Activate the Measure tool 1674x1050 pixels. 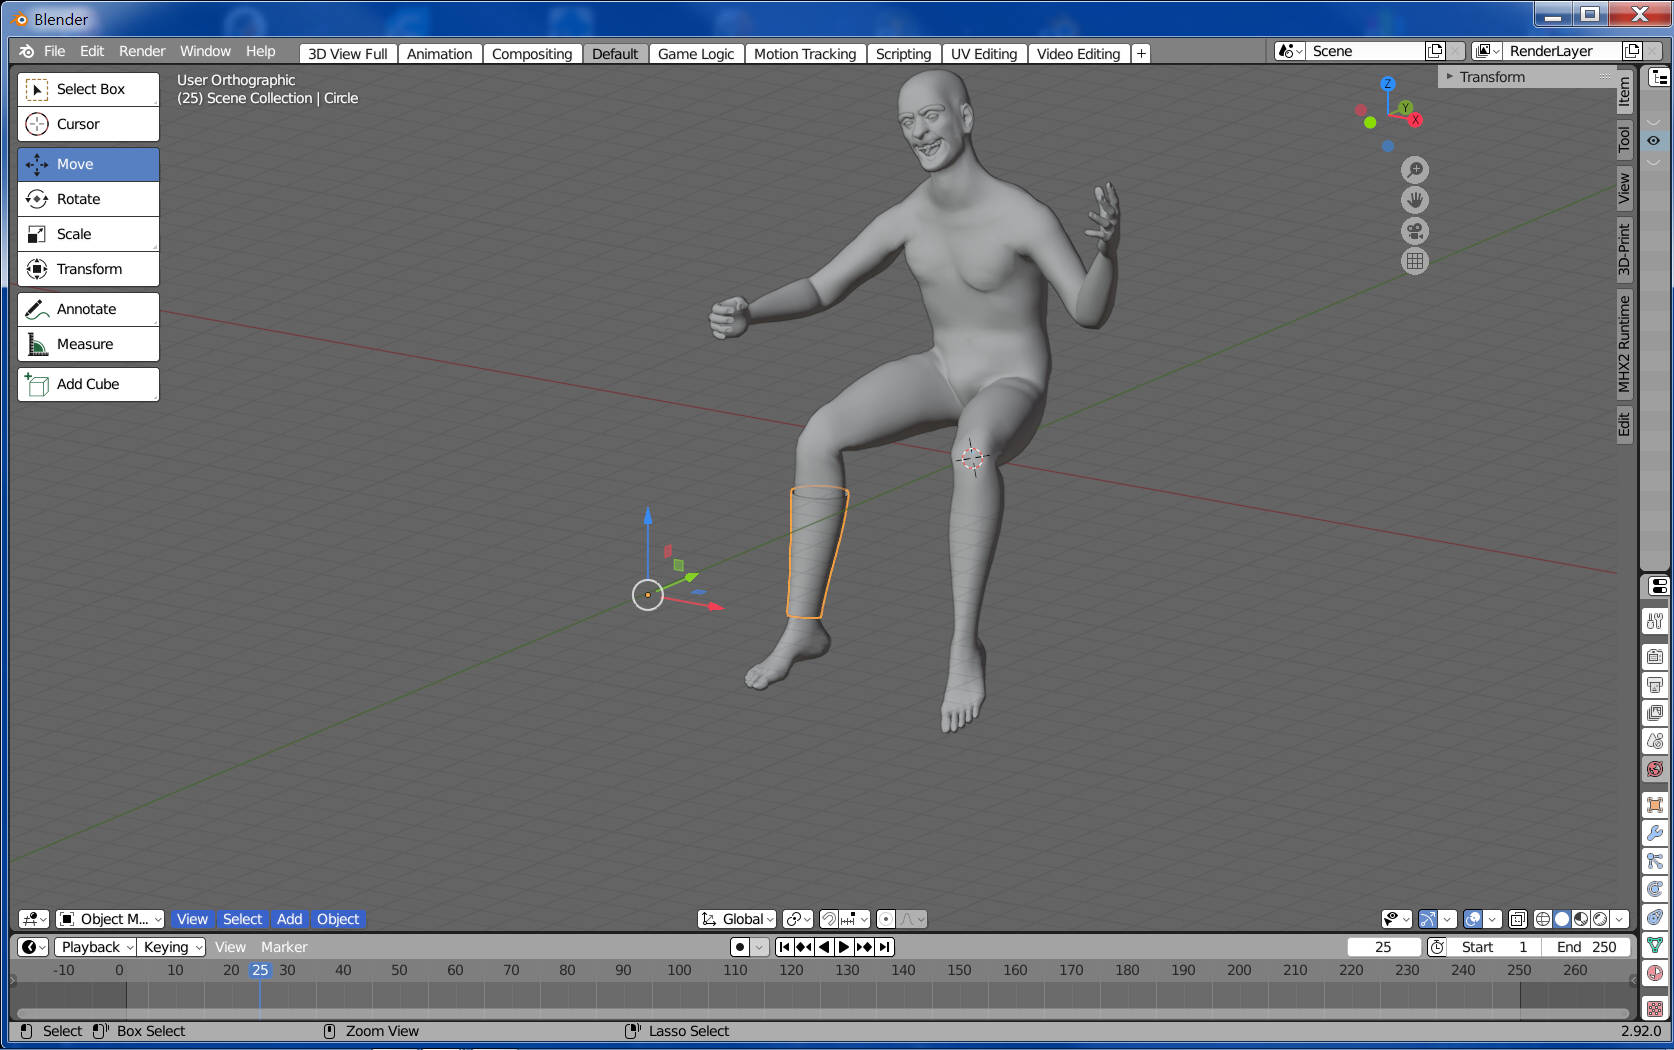click(x=88, y=344)
